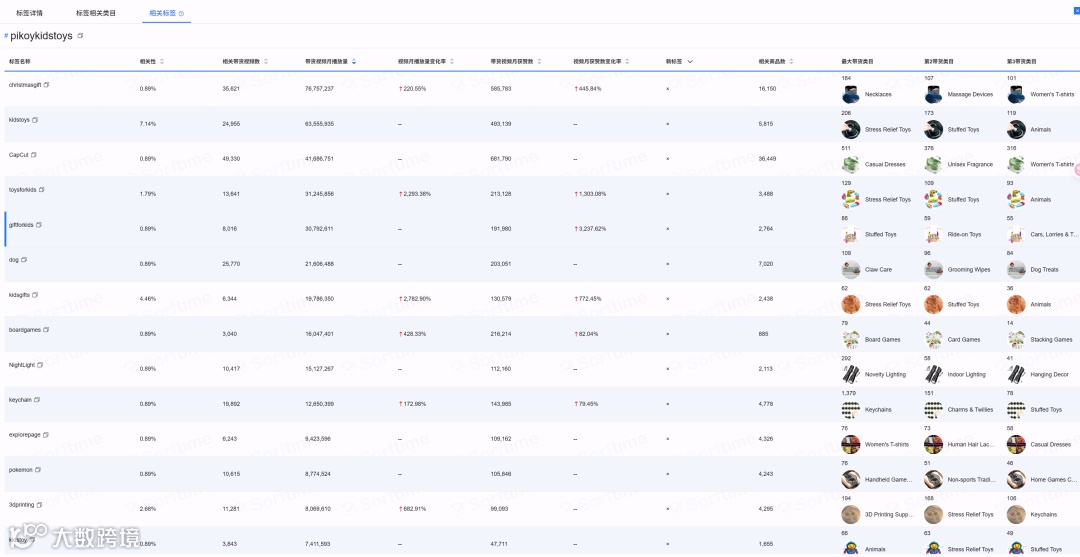Copy the kidsgifts tag name

click(x=35, y=295)
